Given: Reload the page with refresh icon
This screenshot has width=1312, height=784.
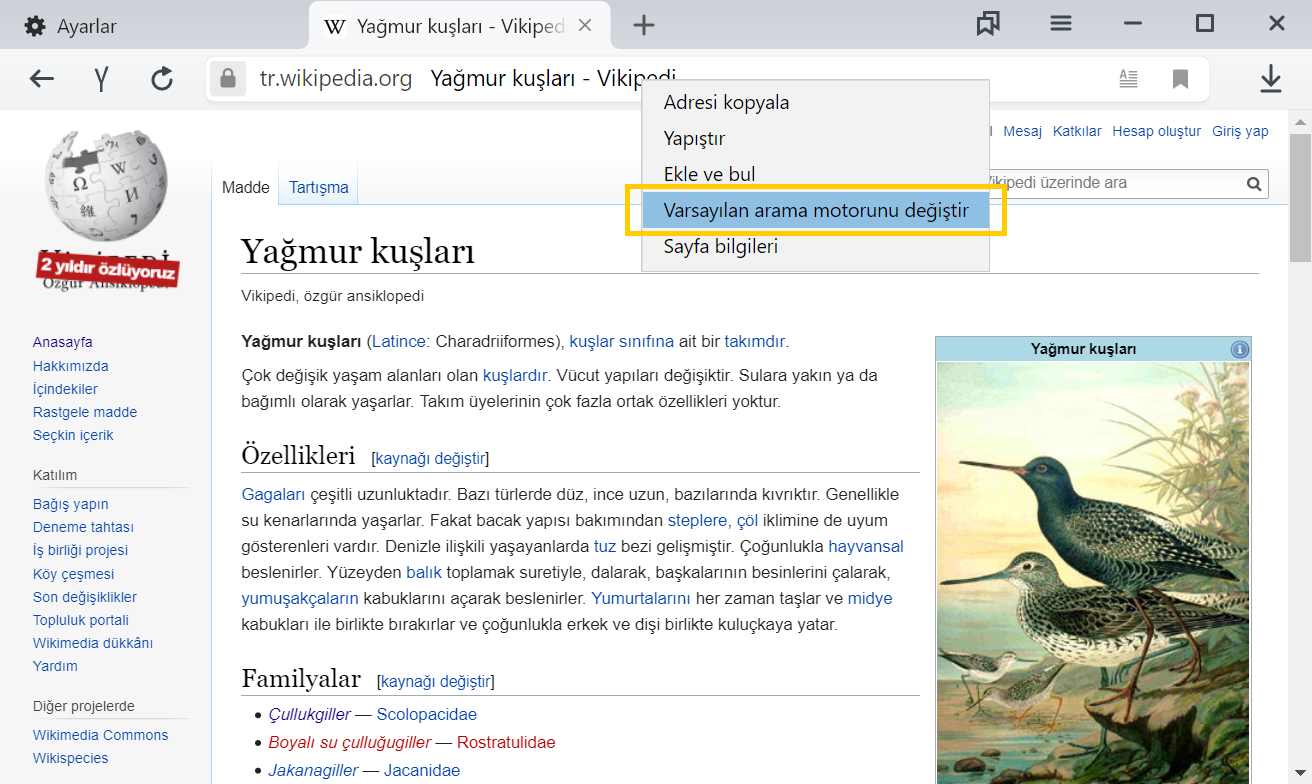Looking at the screenshot, I should point(162,79).
